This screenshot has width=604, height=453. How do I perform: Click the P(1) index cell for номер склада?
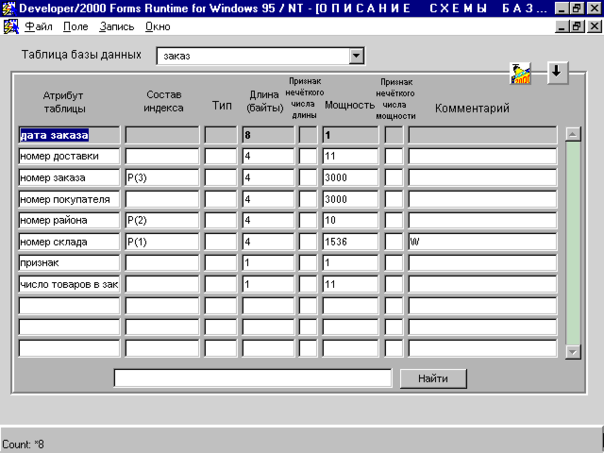click(x=161, y=242)
